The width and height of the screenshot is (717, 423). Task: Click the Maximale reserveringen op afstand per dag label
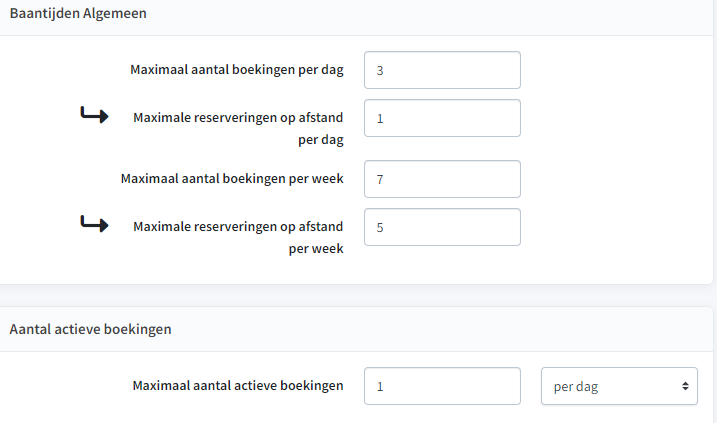pyautogui.click(x=238, y=129)
